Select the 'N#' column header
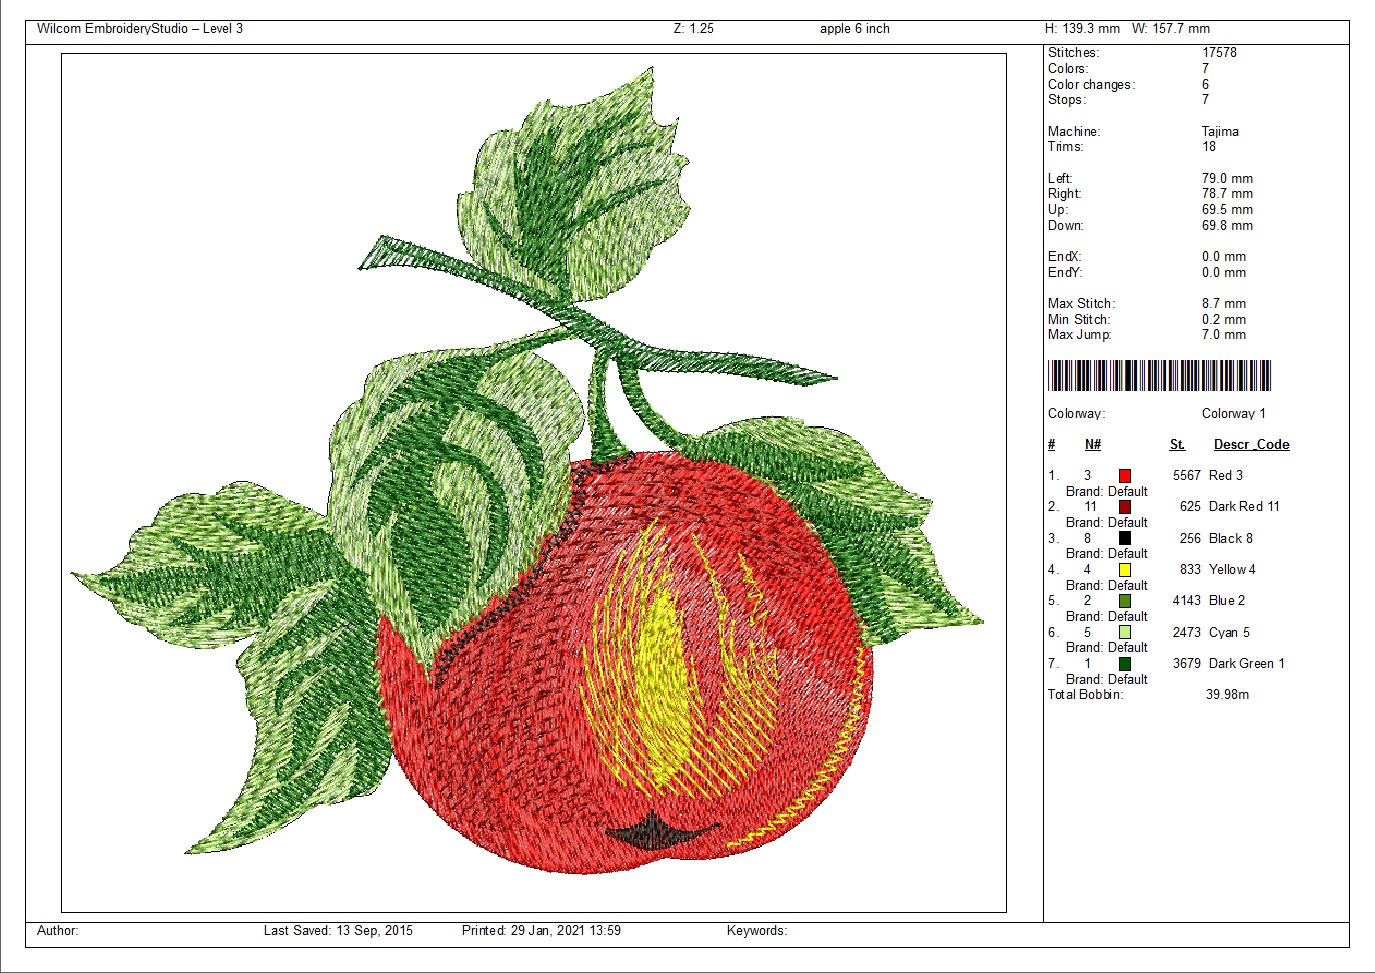This screenshot has height=973, width=1375. 1093,445
